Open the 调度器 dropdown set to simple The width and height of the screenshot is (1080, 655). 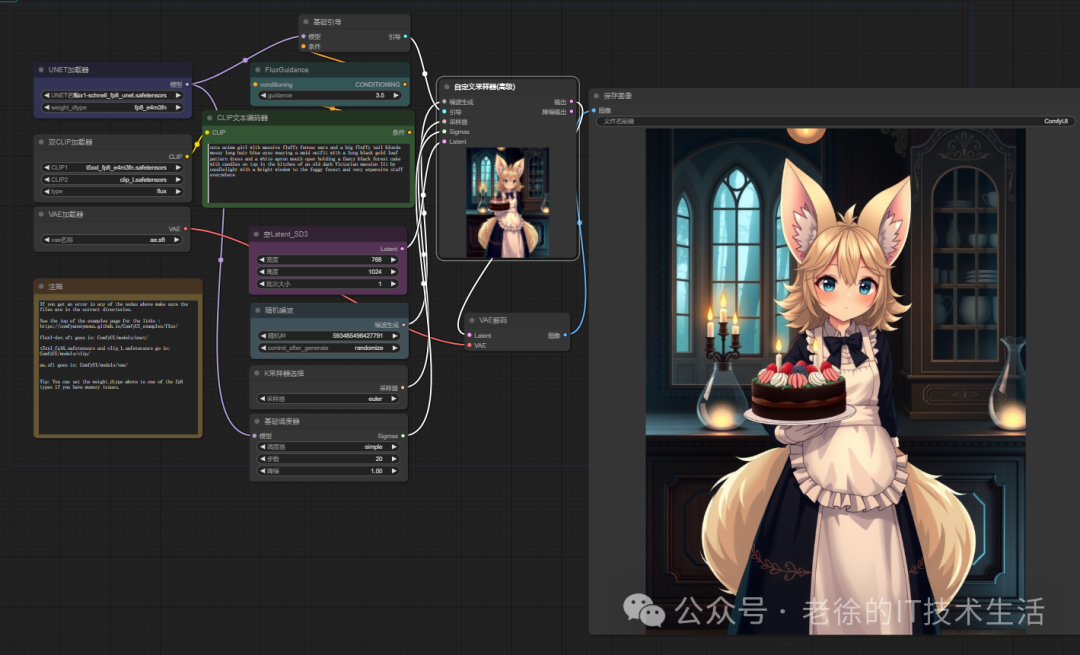tap(328, 447)
